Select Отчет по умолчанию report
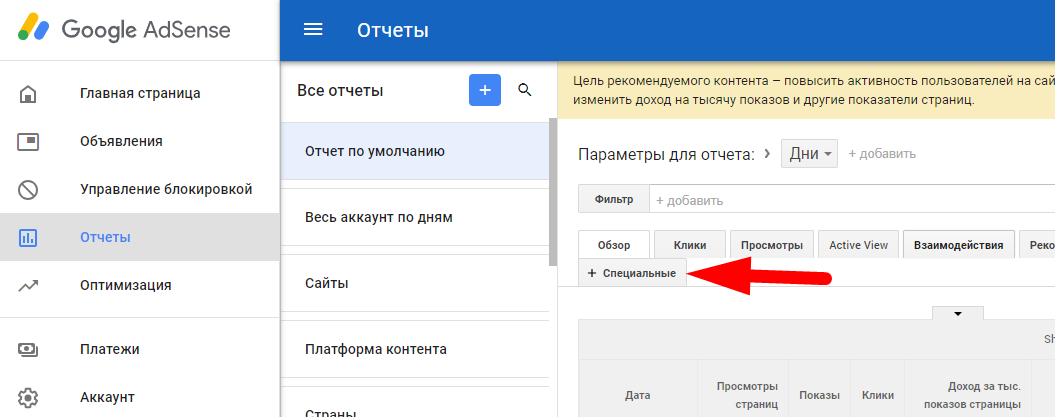The width and height of the screenshot is (1055, 417). 415,151
